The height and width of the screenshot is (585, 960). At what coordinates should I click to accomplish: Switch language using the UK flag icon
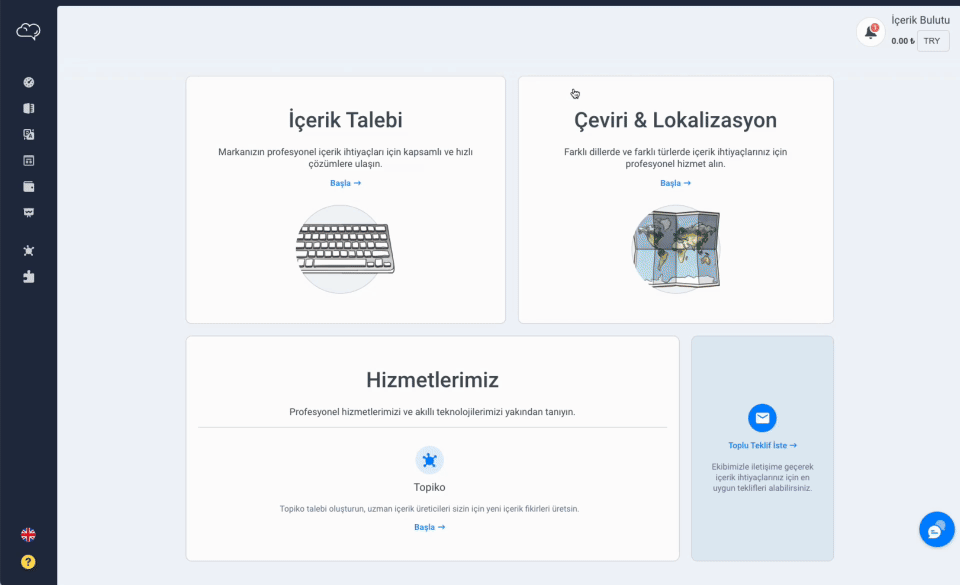click(x=28, y=535)
